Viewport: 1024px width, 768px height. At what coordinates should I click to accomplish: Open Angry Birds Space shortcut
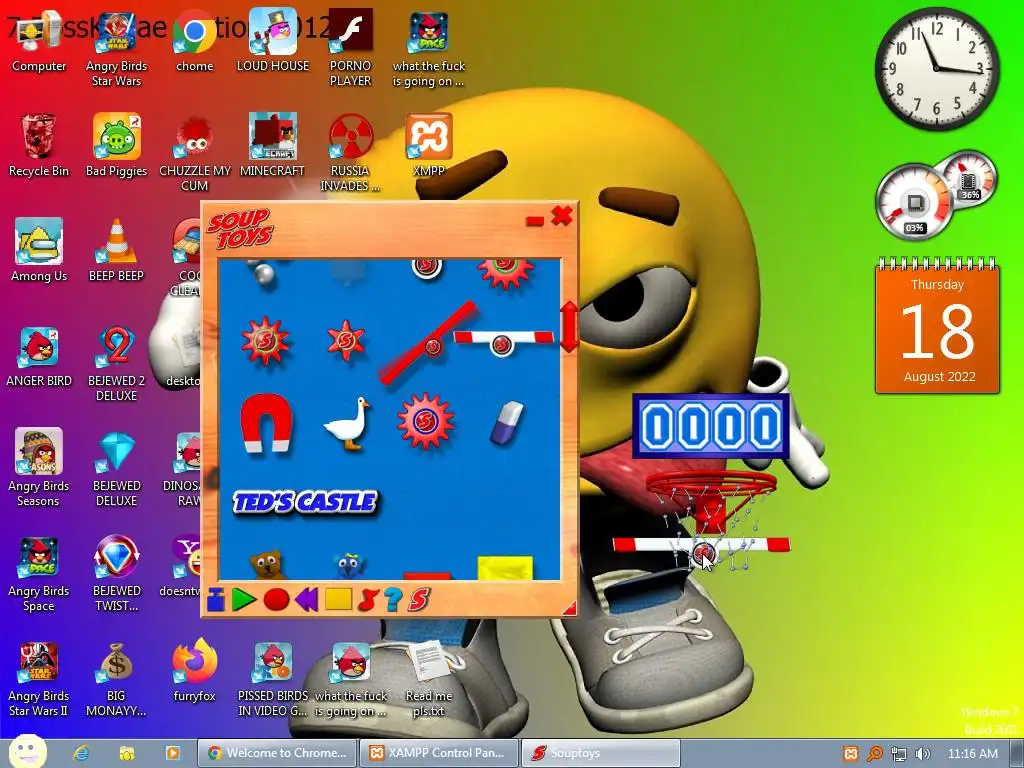39,575
